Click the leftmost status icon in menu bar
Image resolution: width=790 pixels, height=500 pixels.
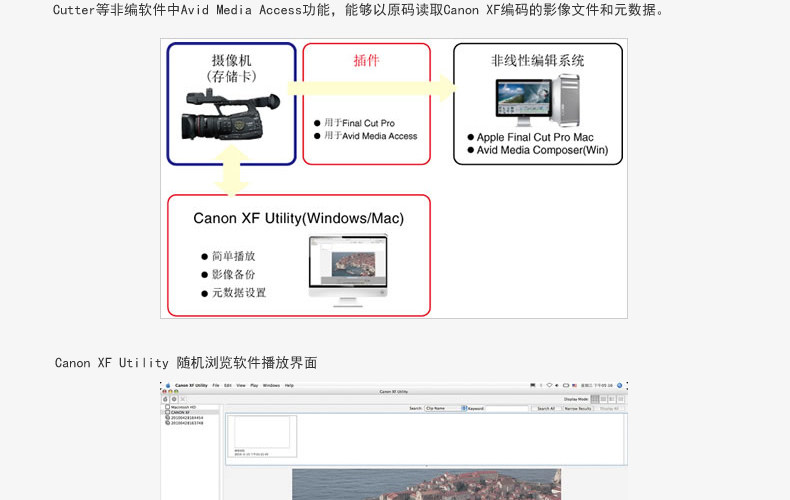click(533, 386)
